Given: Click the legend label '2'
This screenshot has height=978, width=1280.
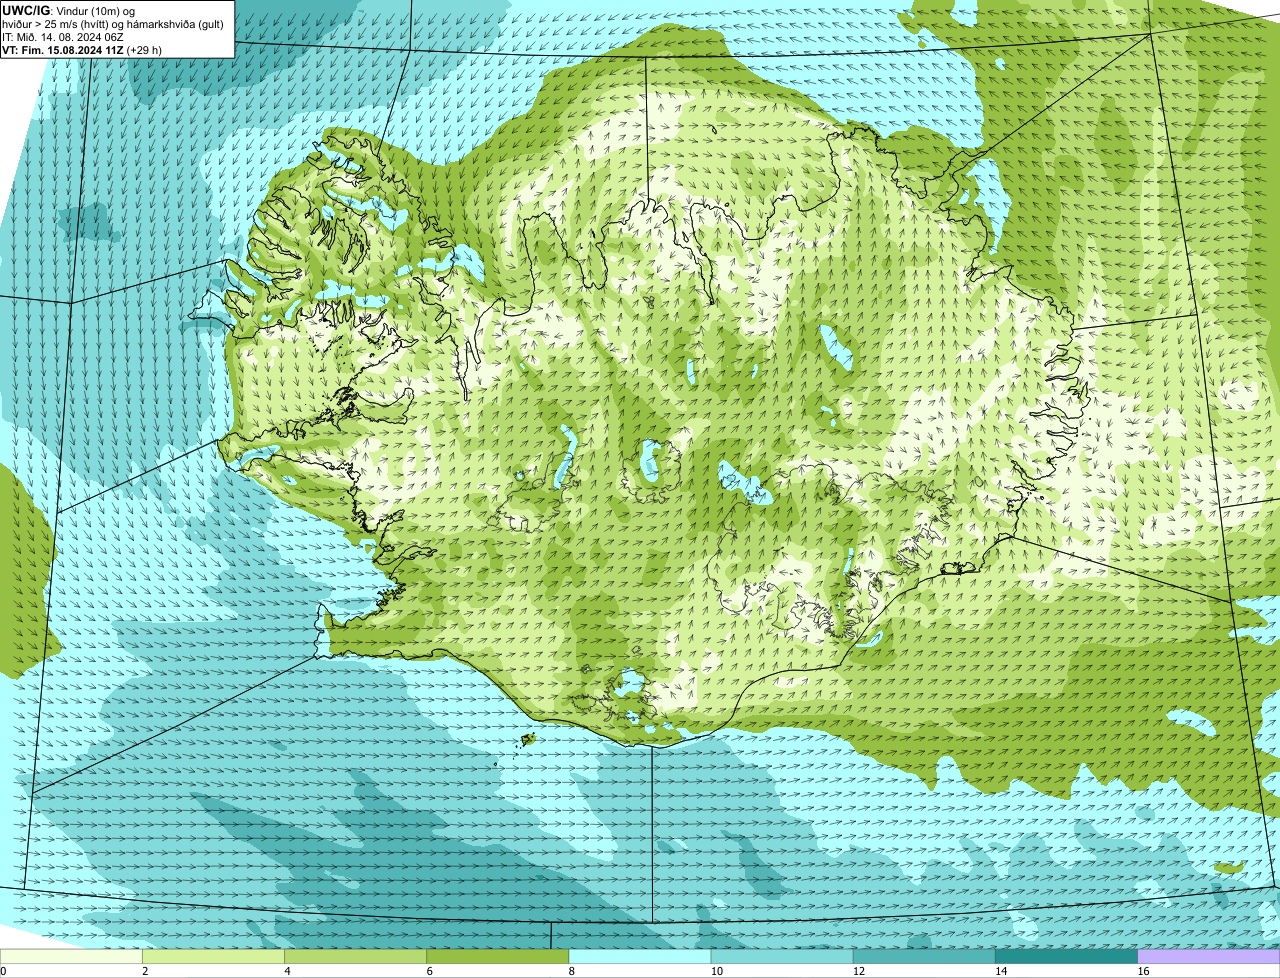Looking at the screenshot, I should point(145,971).
